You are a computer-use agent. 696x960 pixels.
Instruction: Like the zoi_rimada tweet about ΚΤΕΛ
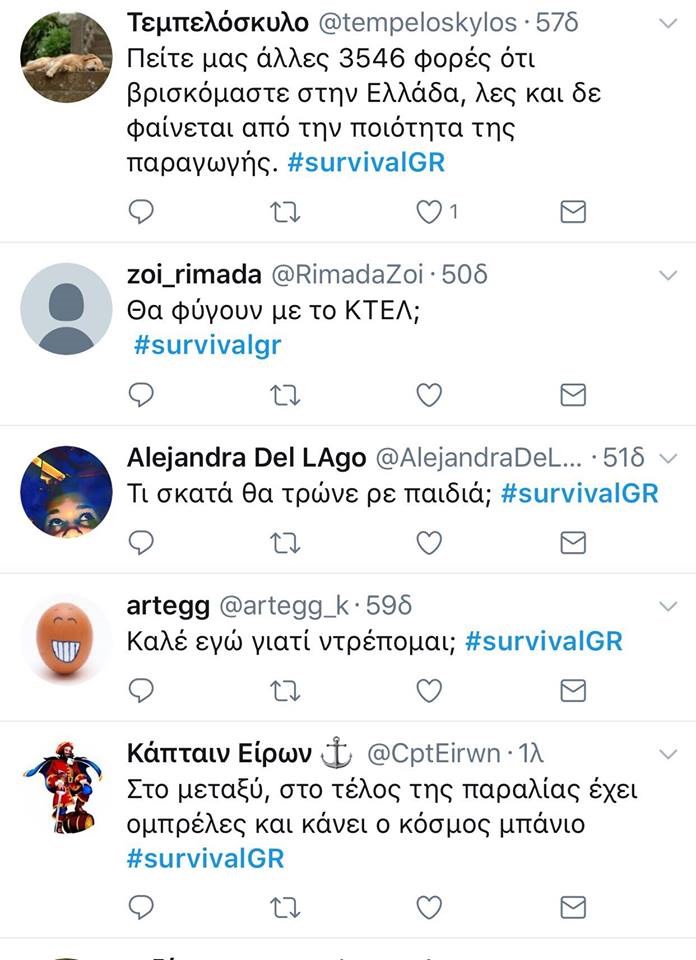click(429, 395)
